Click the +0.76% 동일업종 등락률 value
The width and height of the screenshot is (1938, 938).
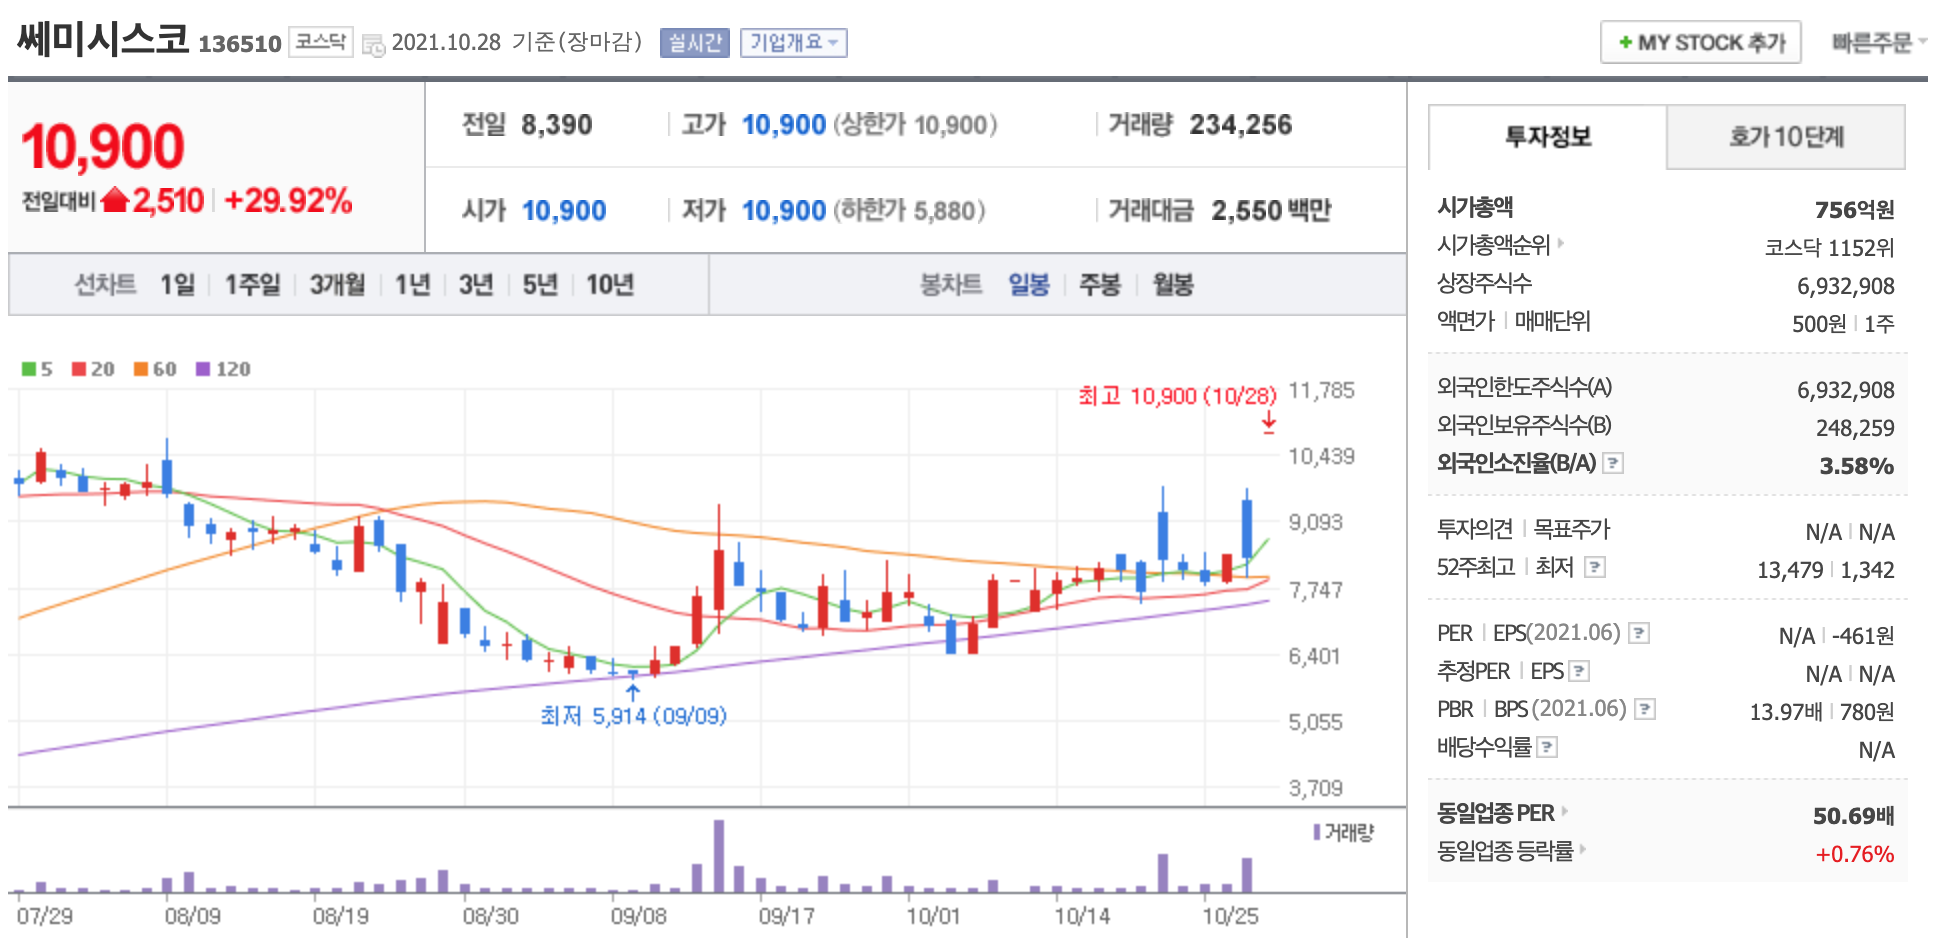point(1855,854)
